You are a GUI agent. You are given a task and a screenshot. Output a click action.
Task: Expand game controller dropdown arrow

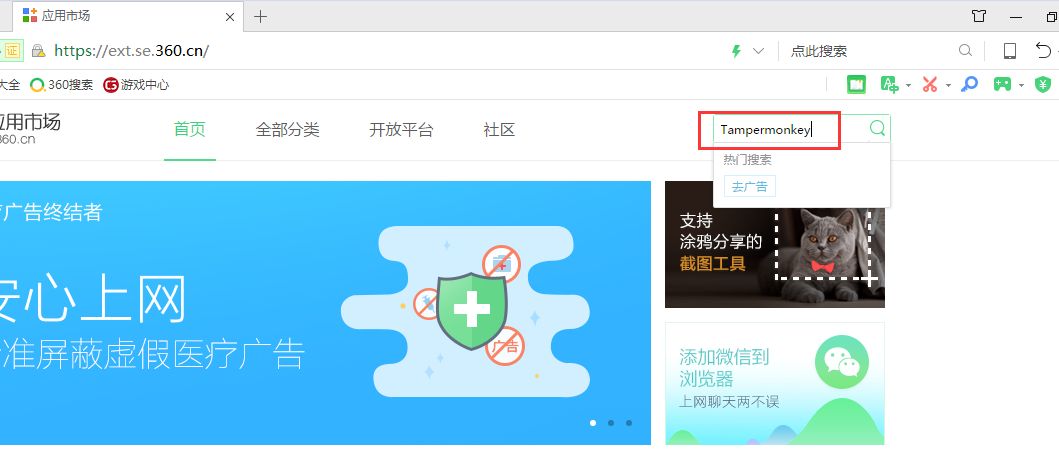(x=1021, y=85)
